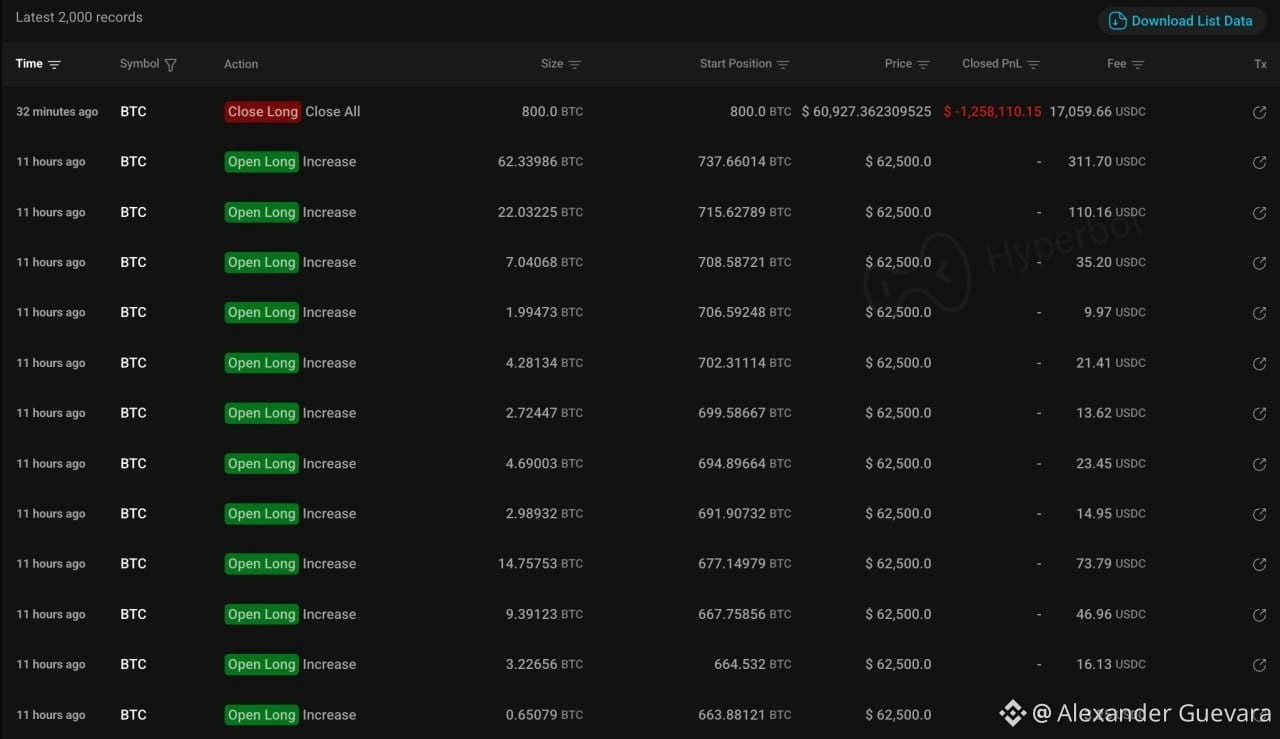
Task: Select the fee 17,059.66 USDC
Action: 1097,112
